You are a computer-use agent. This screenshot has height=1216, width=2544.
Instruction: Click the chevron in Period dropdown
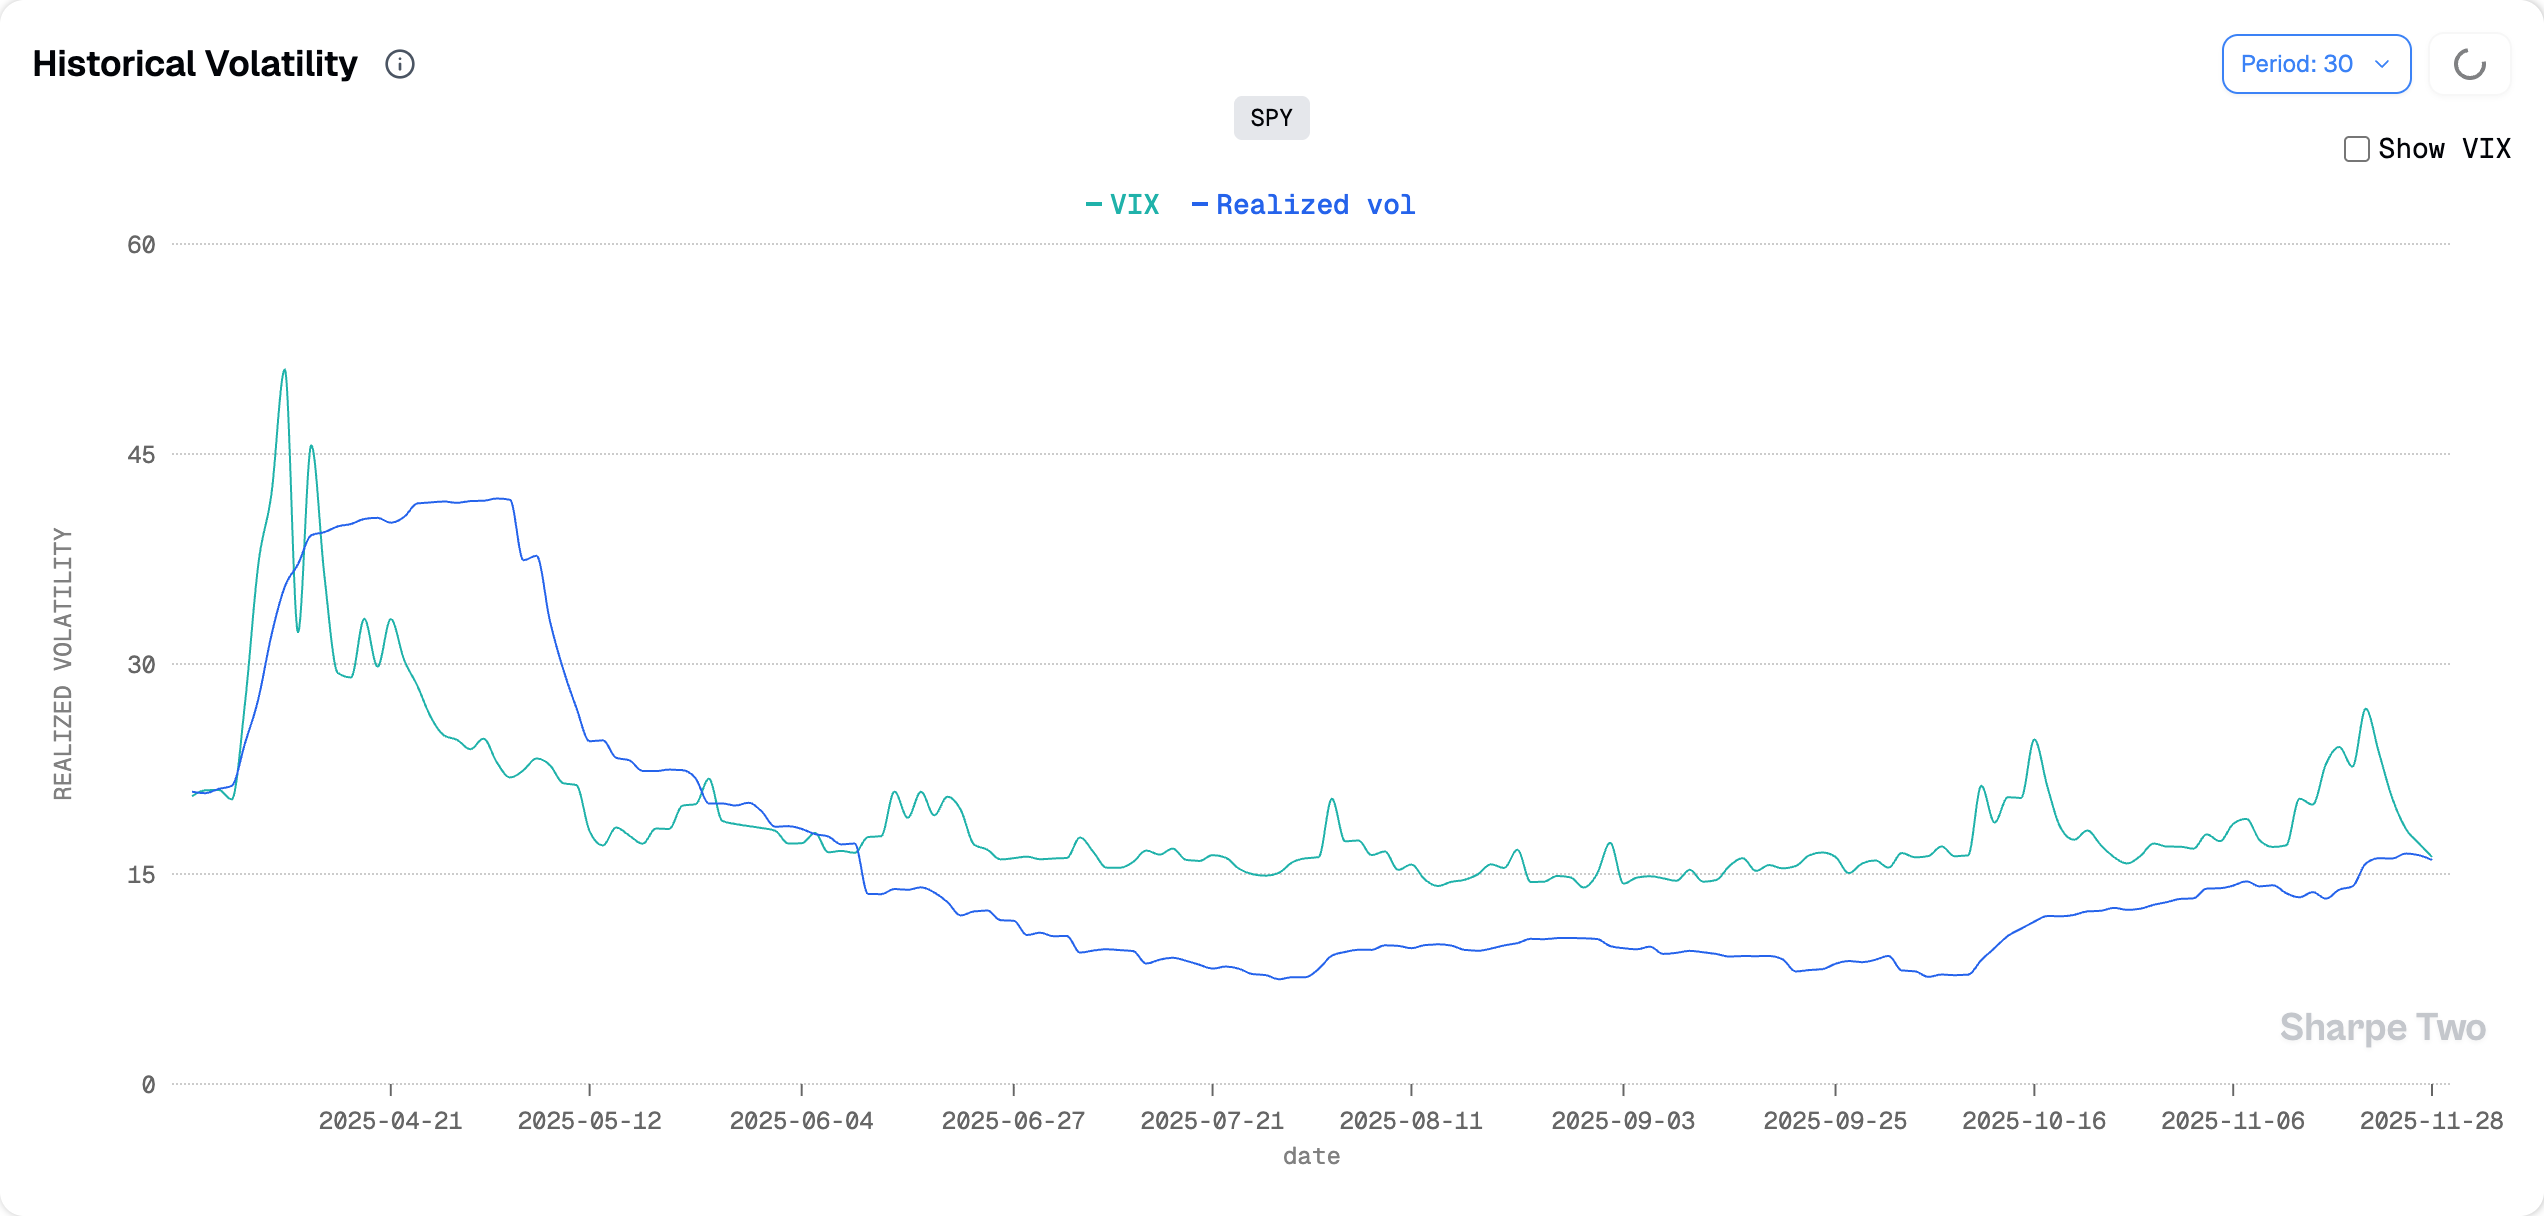[2382, 64]
